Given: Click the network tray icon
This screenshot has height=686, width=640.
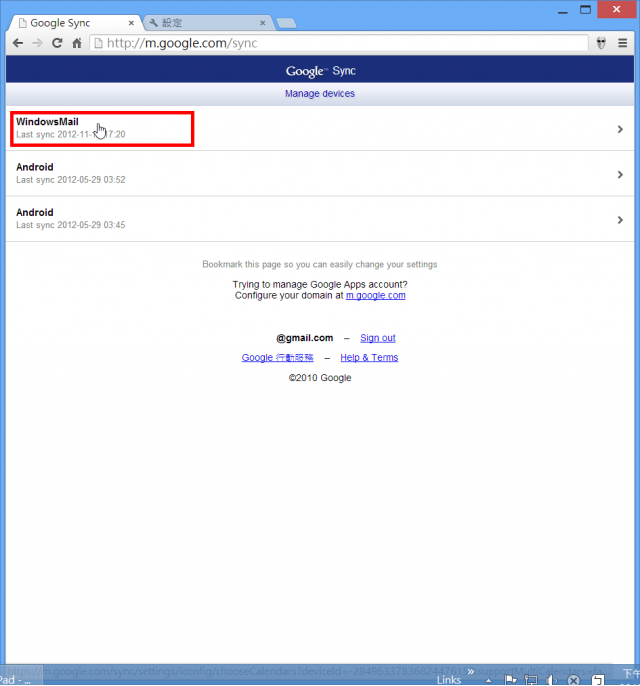Looking at the screenshot, I should [531, 680].
